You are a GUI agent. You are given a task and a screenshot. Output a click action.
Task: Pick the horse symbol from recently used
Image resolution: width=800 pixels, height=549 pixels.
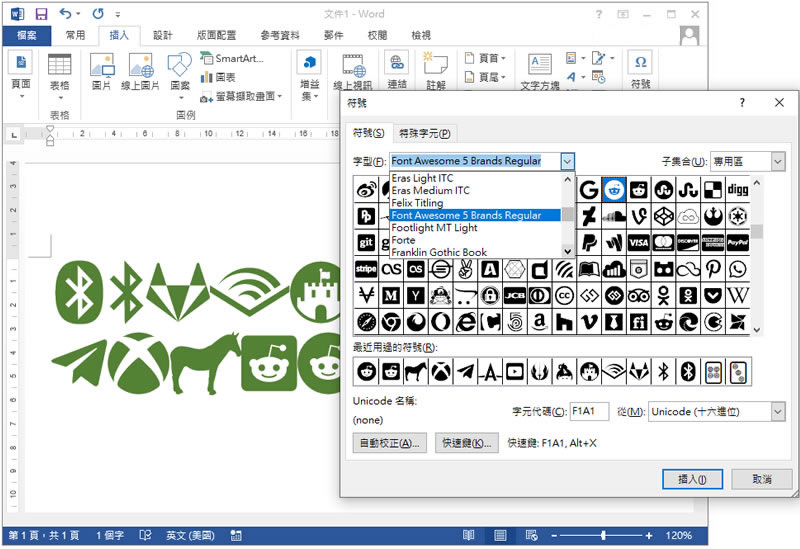pyautogui.click(x=416, y=371)
